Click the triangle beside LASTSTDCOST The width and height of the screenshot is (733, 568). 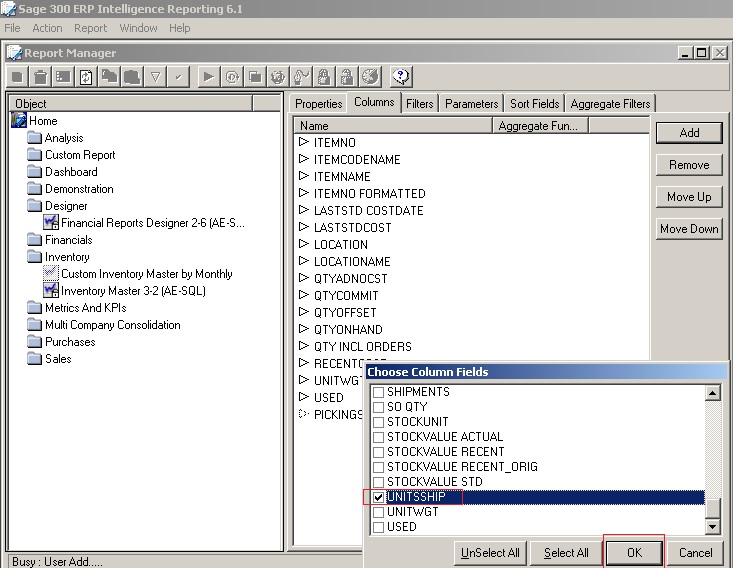304,227
